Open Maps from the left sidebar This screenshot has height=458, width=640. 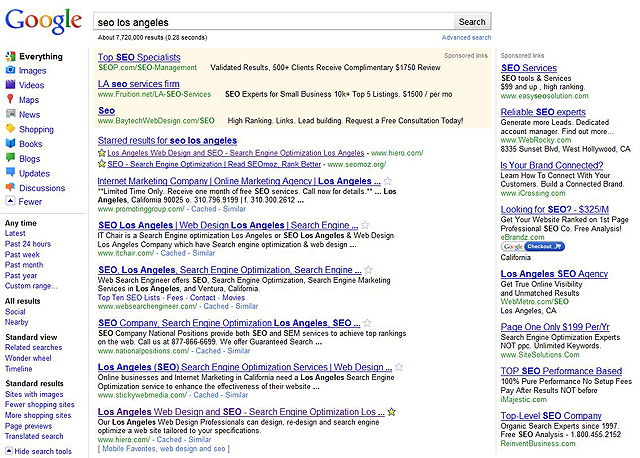pyautogui.click(x=28, y=100)
